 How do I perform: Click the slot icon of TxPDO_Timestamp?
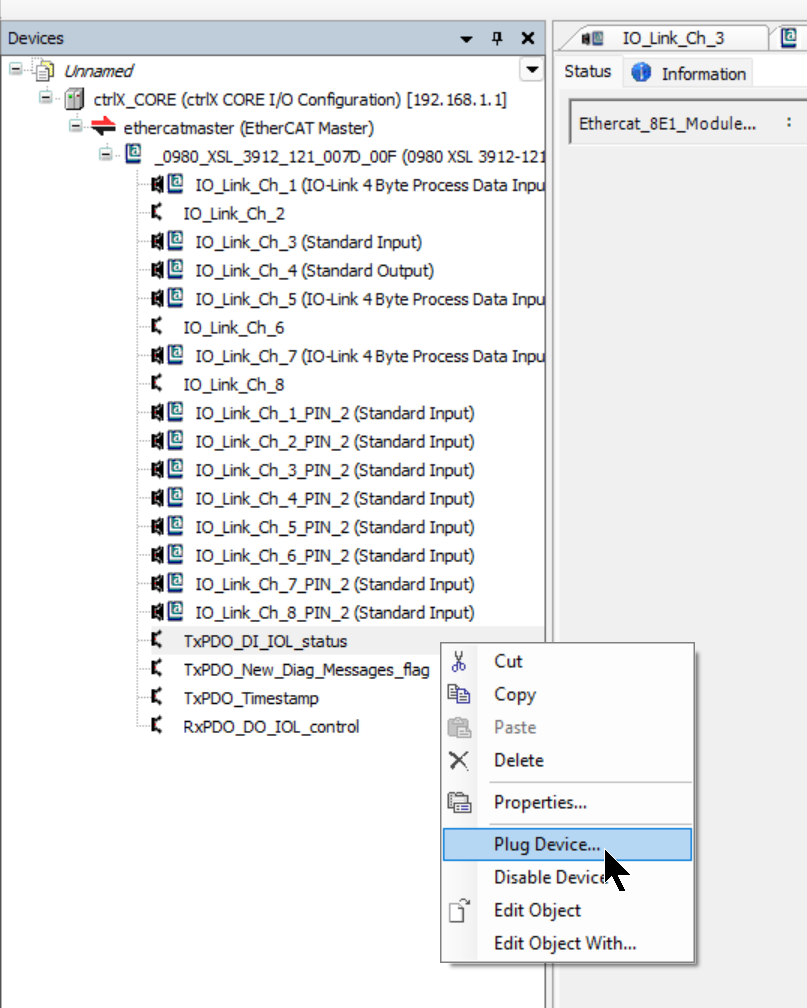(156, 697)
